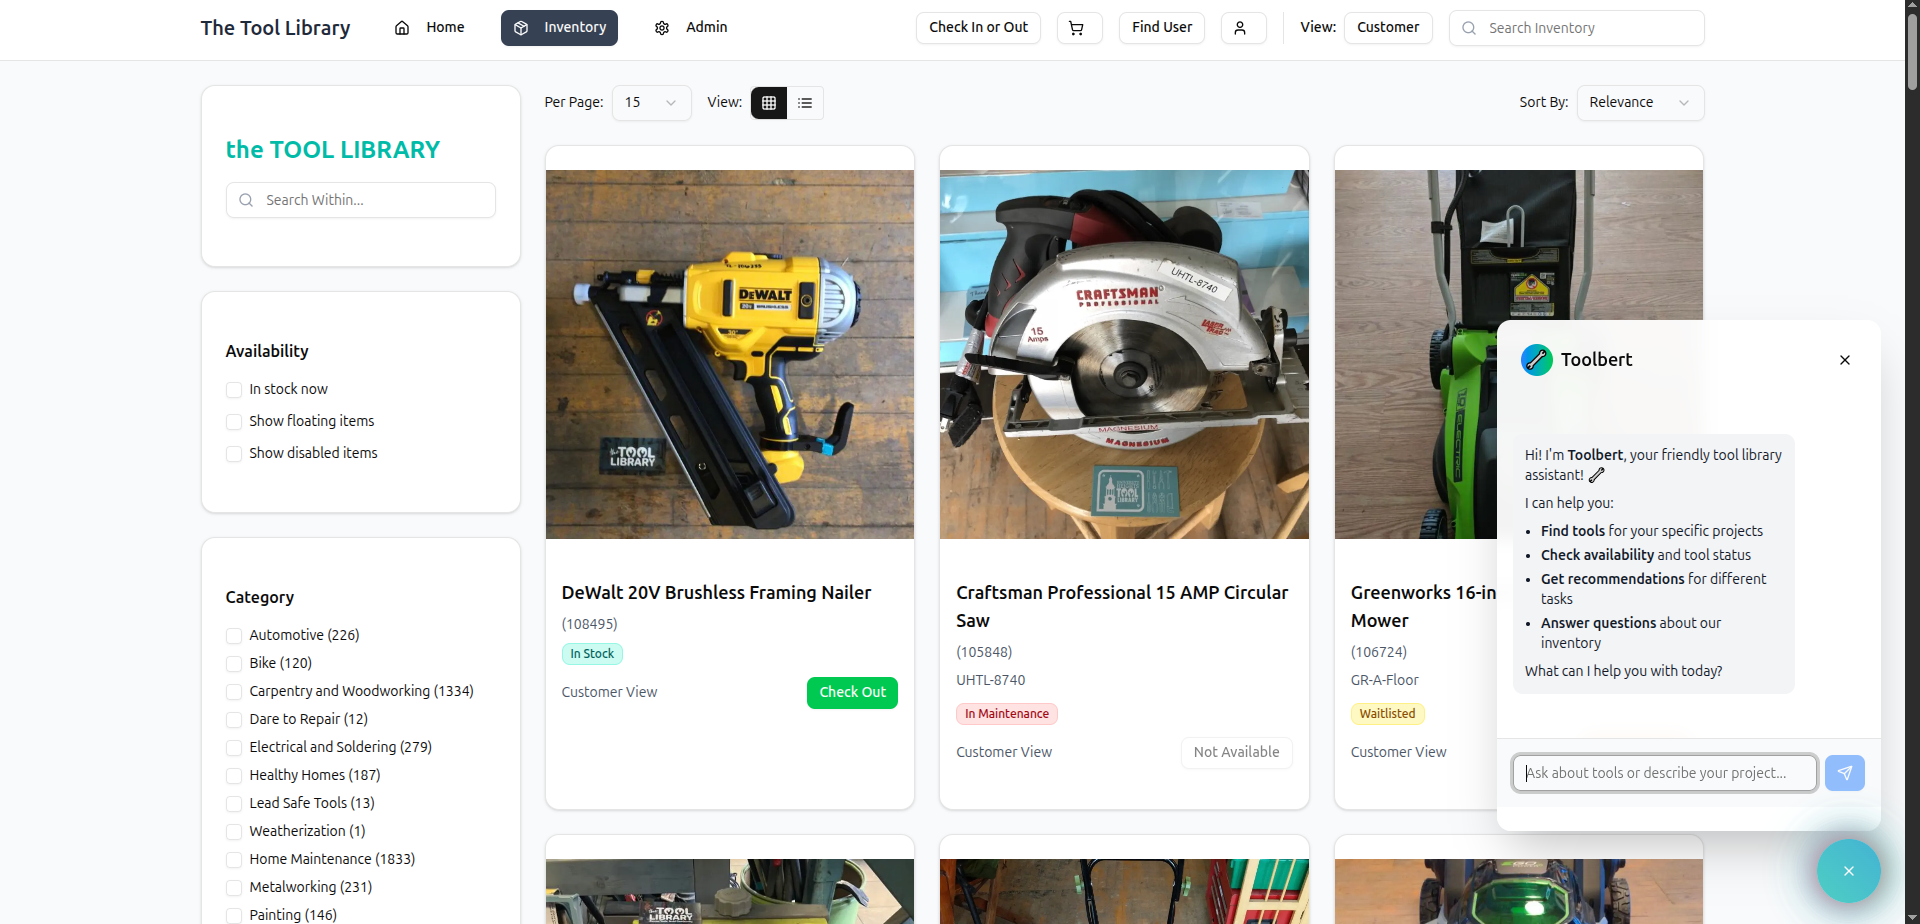Open DeWalt 20V Brushless Framing Nailer title
This screenshot has width=1920, height=924.
(716, 593)
